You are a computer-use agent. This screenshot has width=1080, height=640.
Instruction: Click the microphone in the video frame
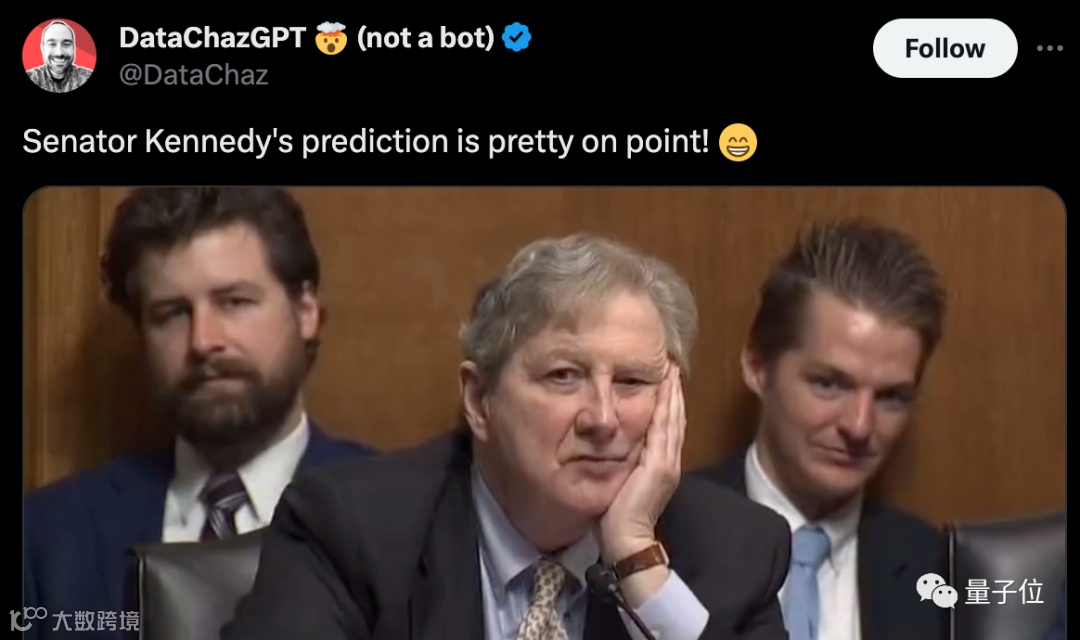615,599
